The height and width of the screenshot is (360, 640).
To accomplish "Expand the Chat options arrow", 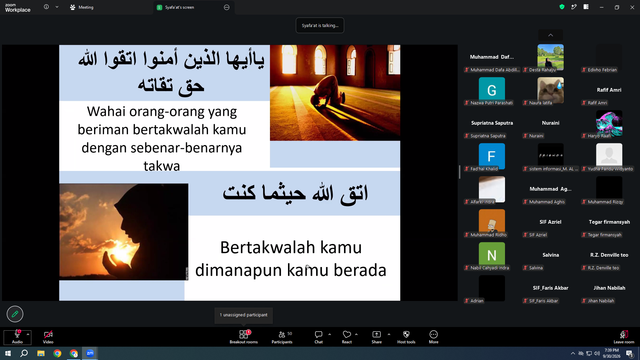I will 329,334.
